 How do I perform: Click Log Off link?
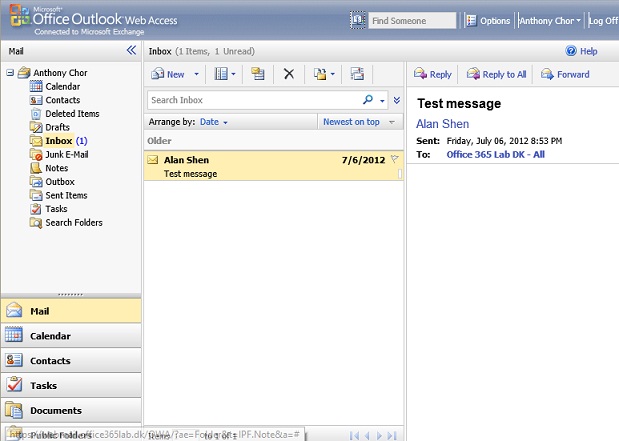tap(603, 21)
